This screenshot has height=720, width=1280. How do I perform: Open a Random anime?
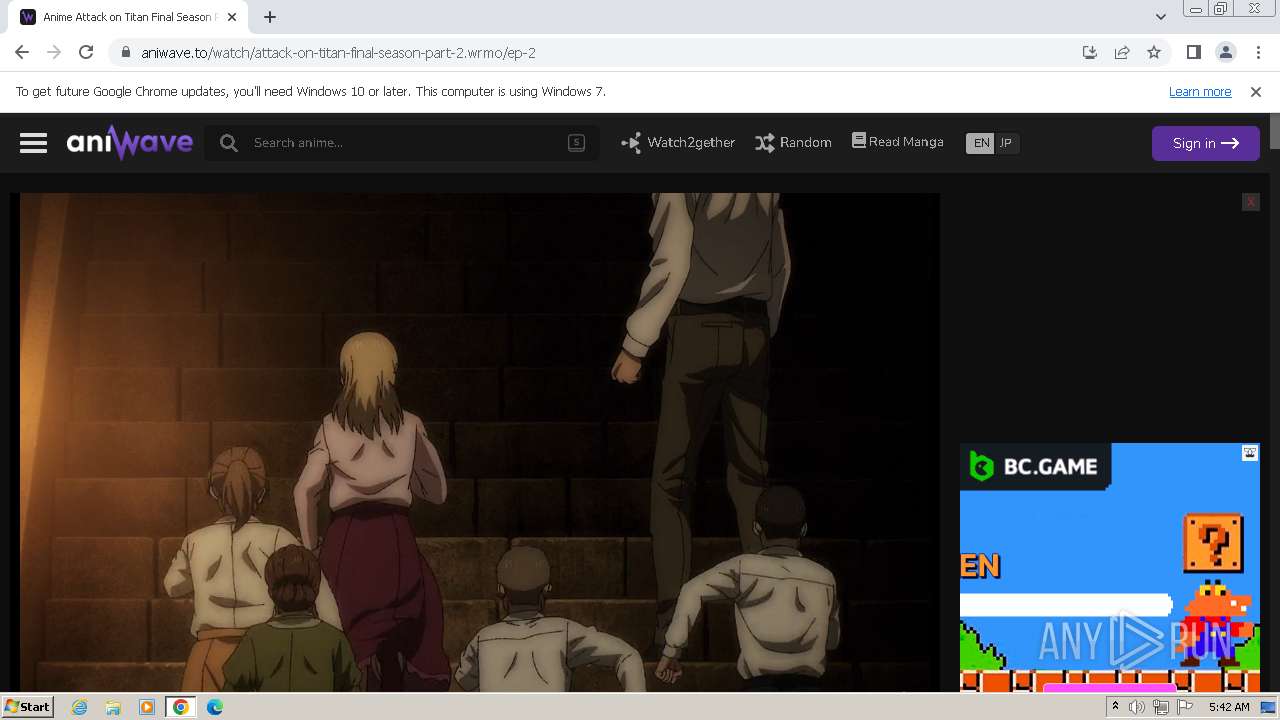tap(793, 143)
